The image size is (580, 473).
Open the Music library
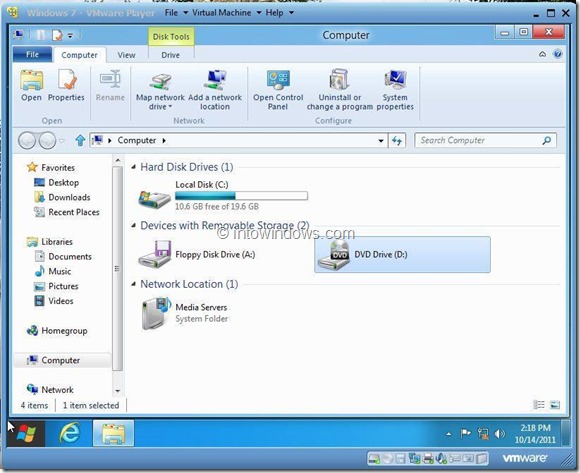(53, 271)
